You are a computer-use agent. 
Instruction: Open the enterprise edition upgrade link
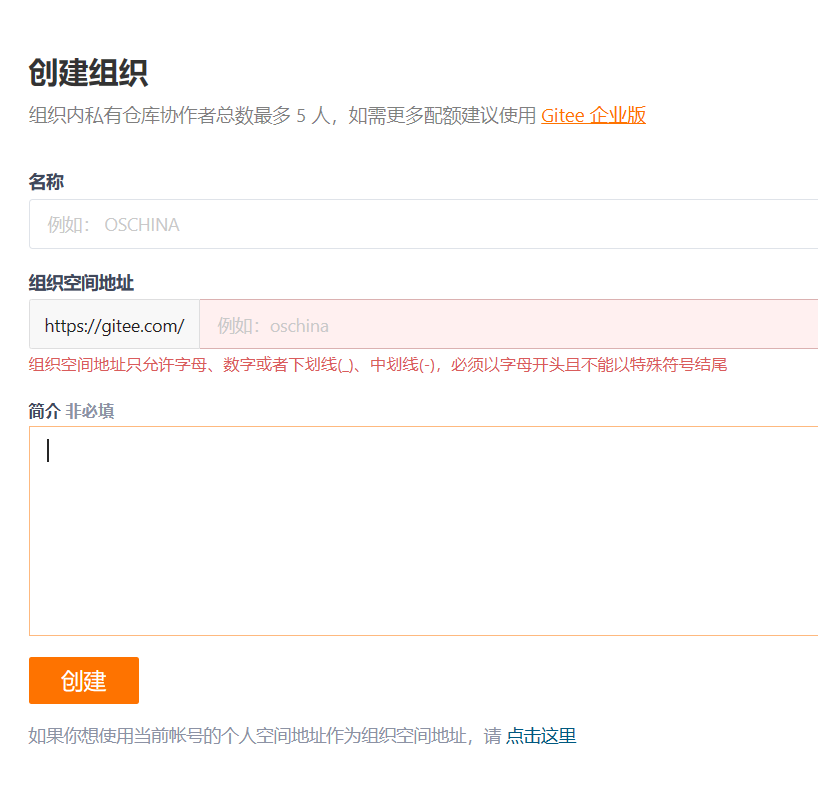594,115
